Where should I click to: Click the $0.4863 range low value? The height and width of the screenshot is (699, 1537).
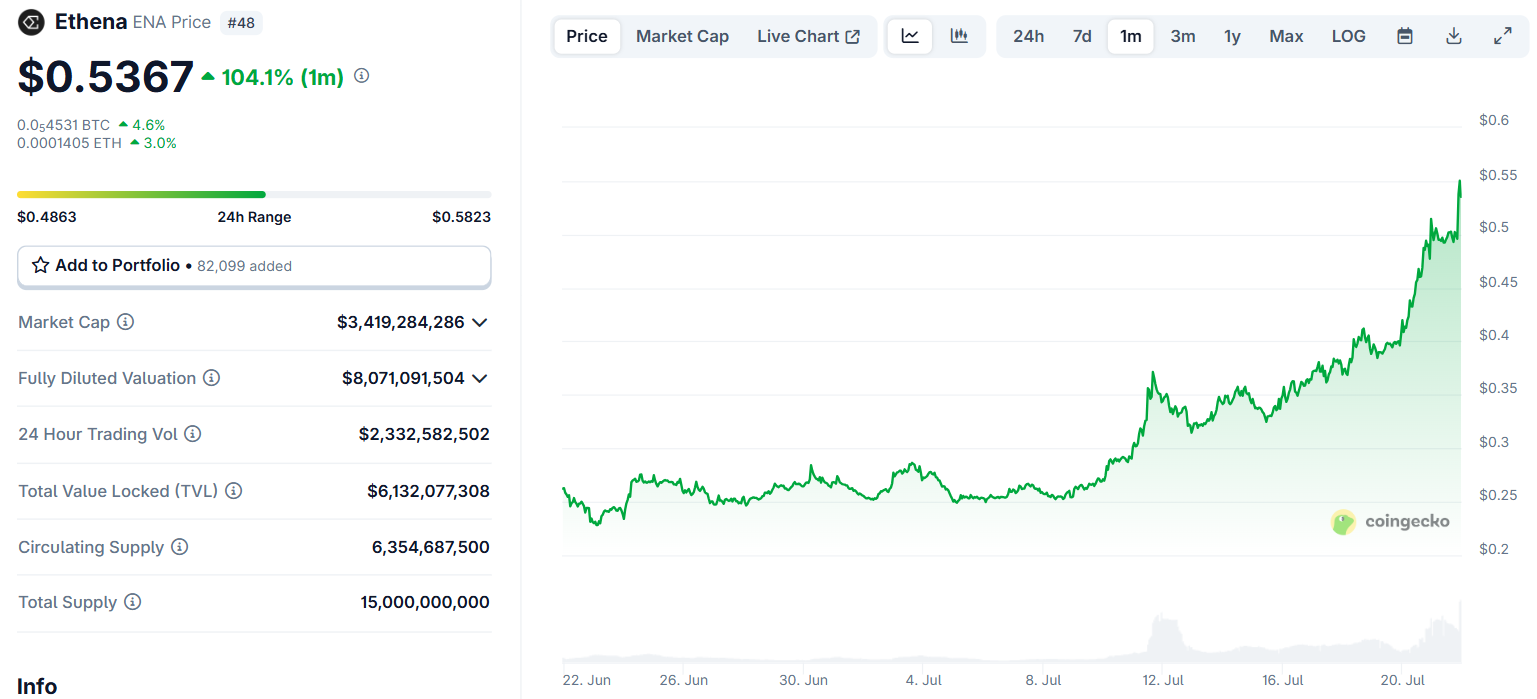coord(47,217)
